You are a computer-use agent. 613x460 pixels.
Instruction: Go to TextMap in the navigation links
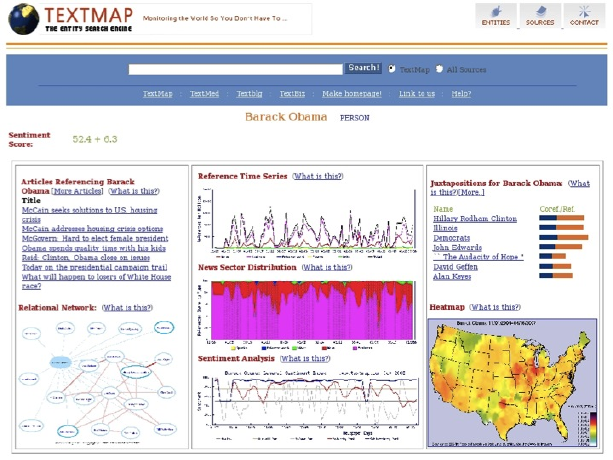coord(158,94)
